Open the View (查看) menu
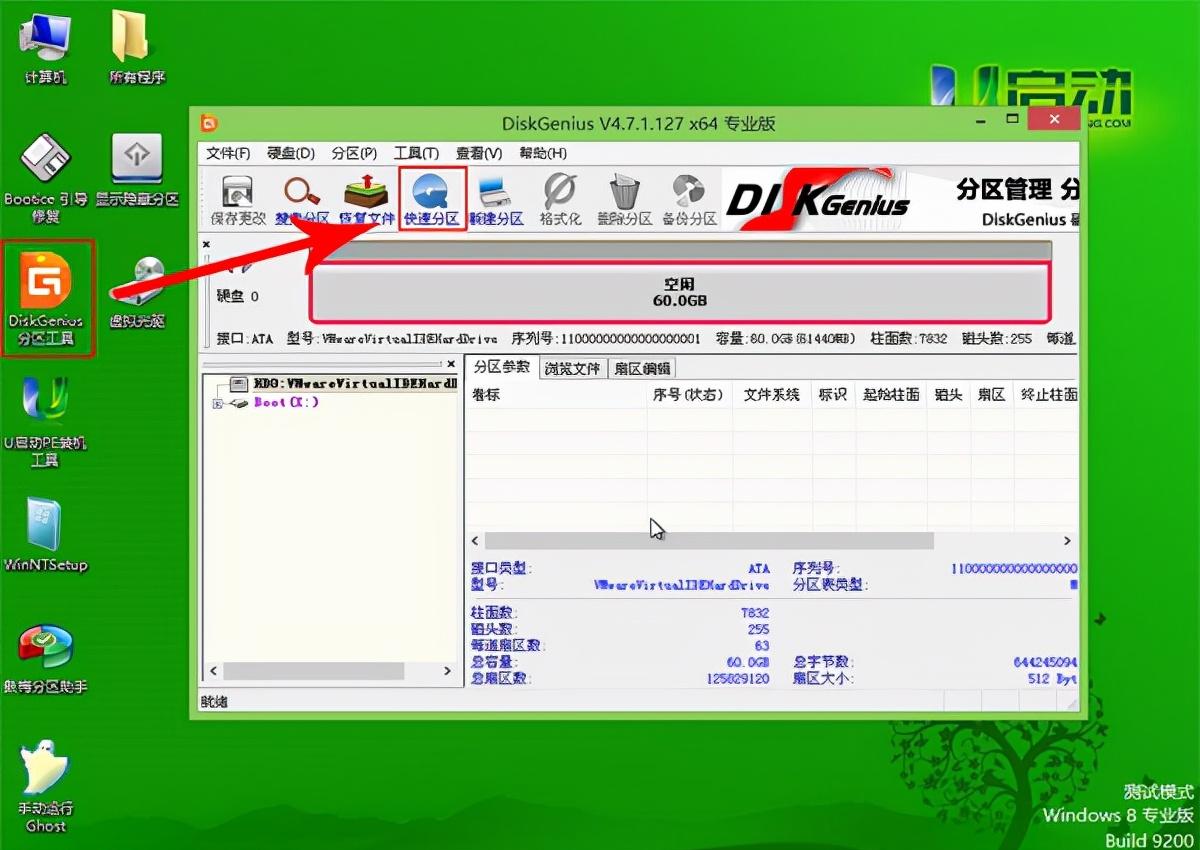Screen dimensions: 1200x850 click(x=479, y=153)
